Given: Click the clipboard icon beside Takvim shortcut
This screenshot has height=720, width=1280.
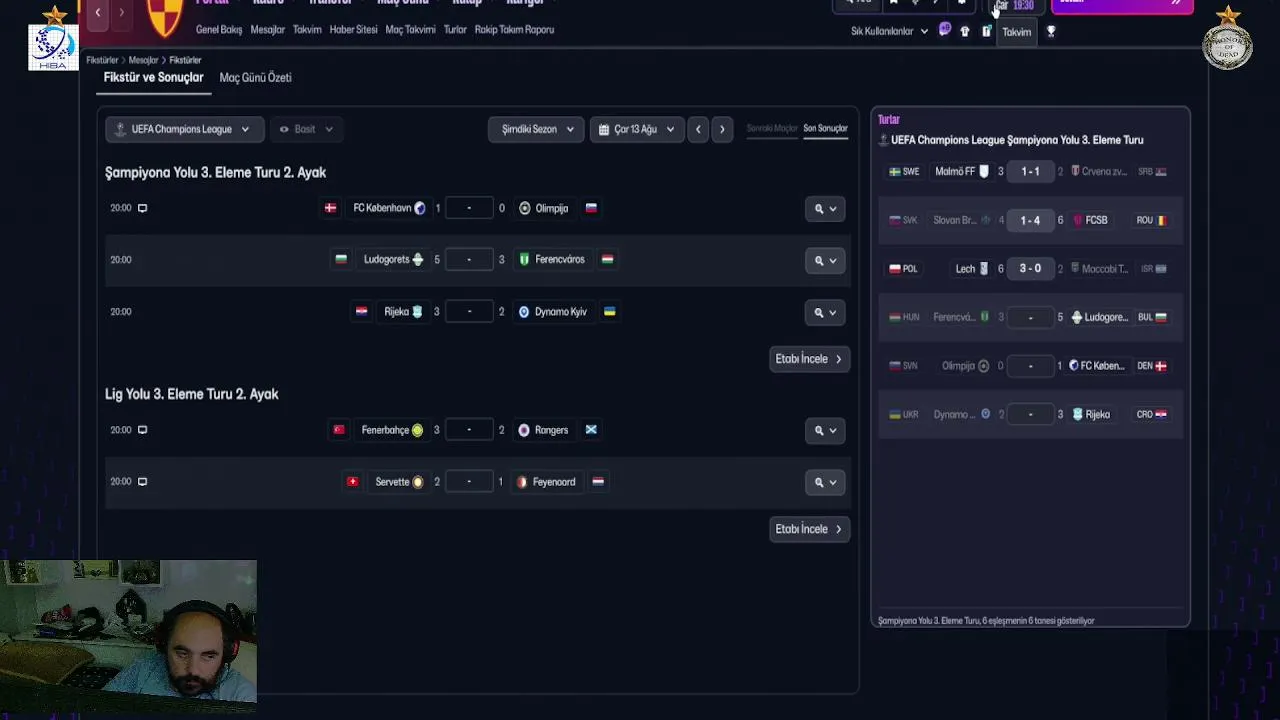Looking at the screenshot, I should pyautogui.click(x=986, y=31).
